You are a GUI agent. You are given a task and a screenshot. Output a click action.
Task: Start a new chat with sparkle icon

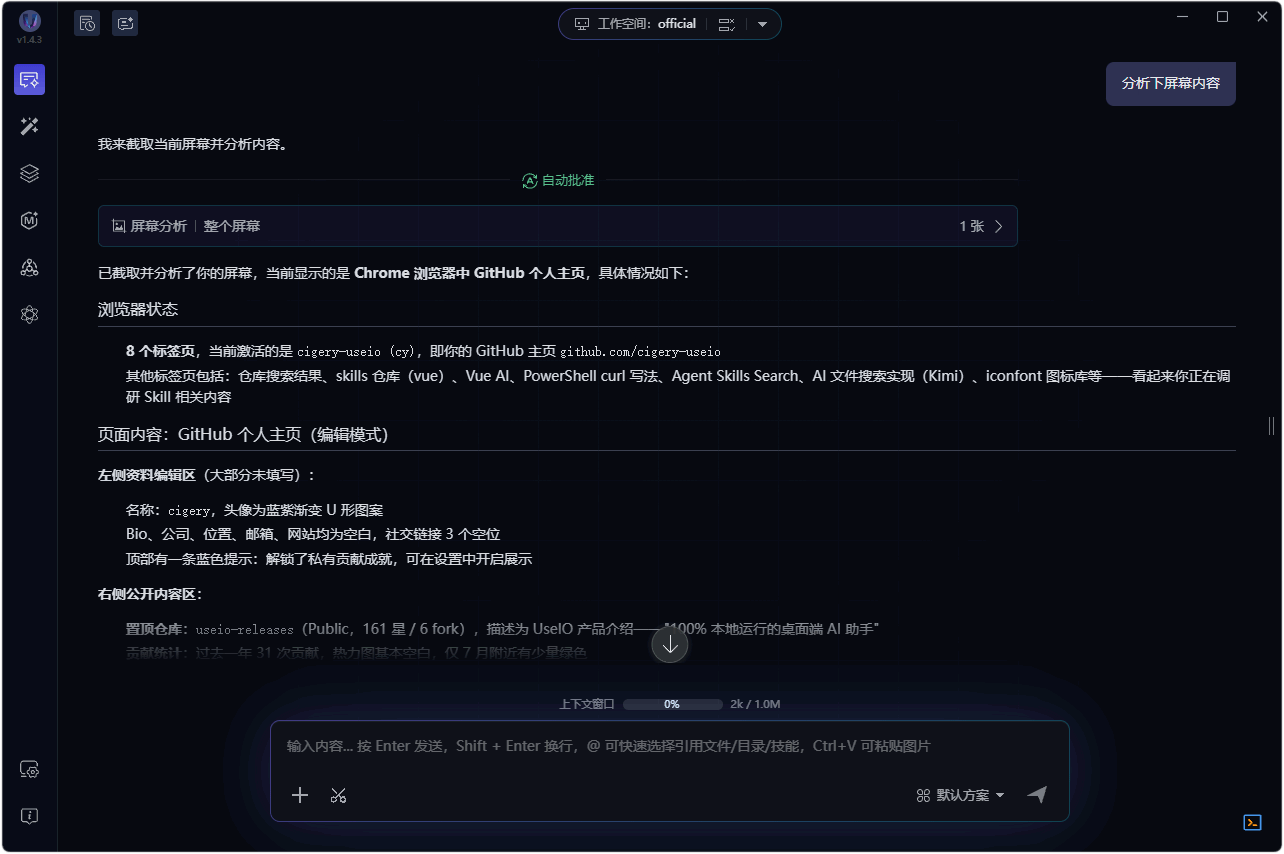125,23
